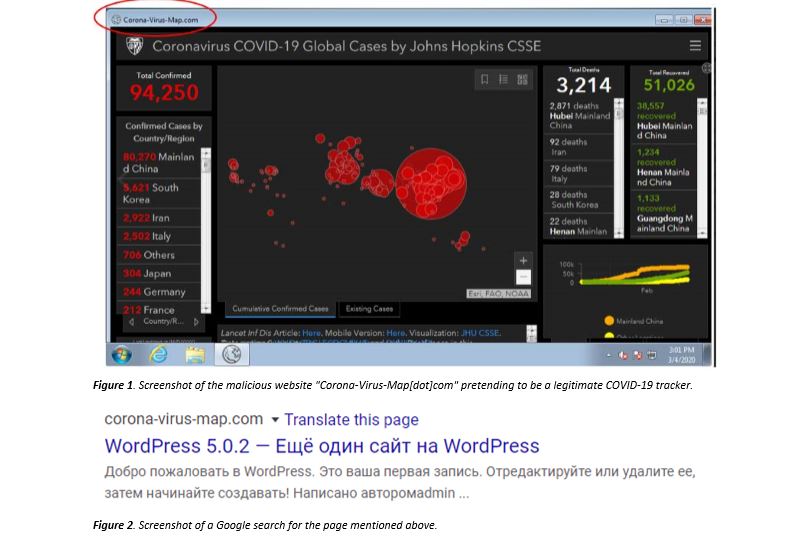Select Others row with 706 cases
The height and width of the screenshot is (537, 809).
pos(159,255)
